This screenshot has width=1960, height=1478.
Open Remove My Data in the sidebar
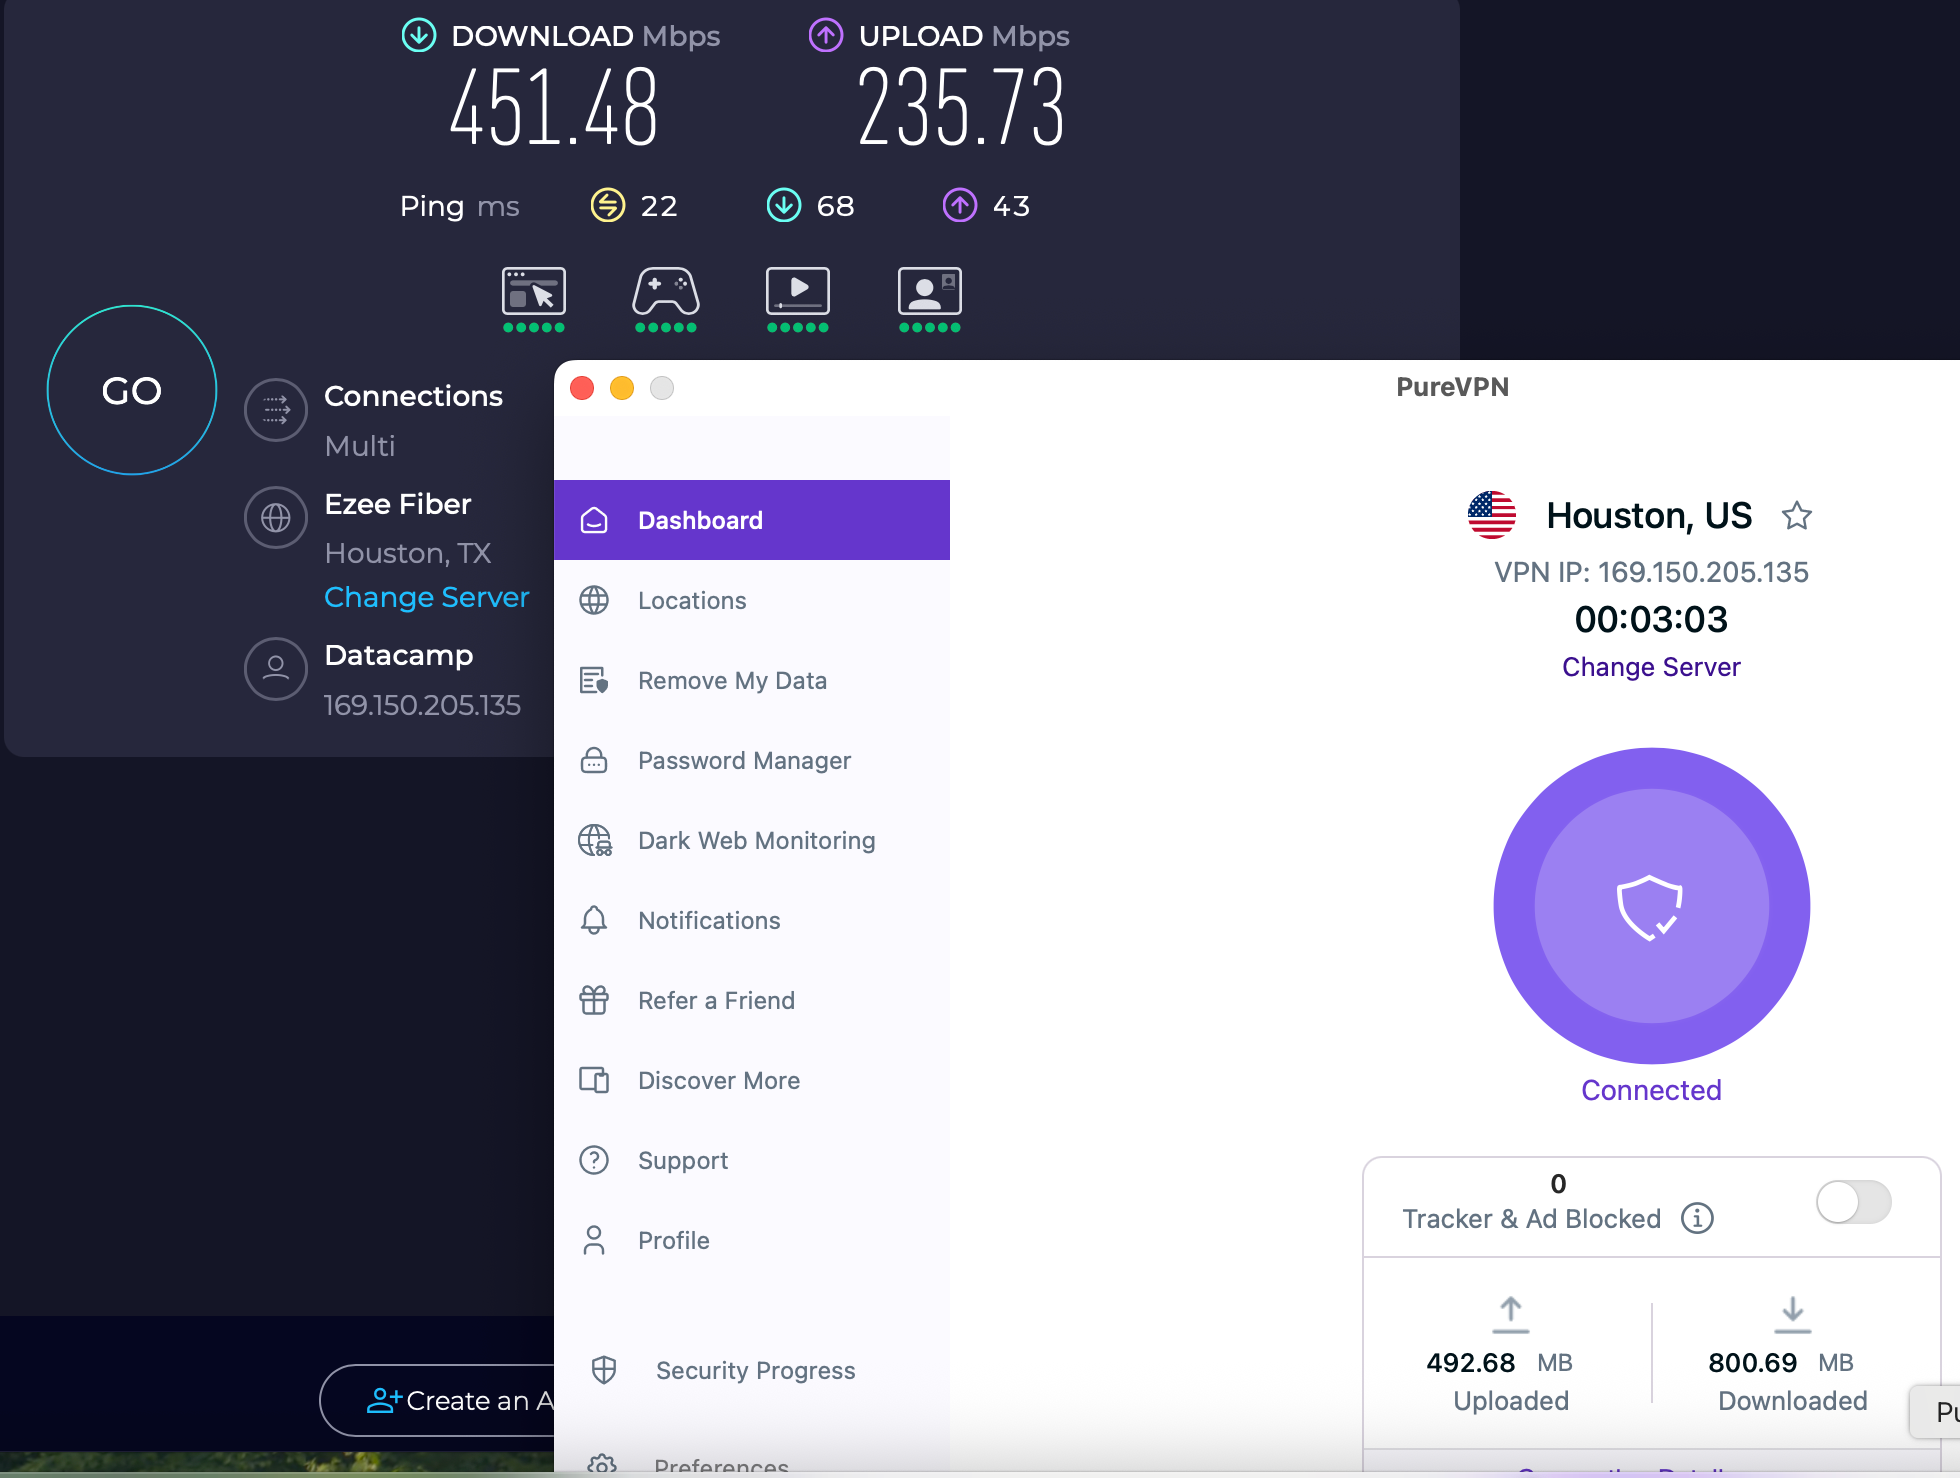tap(752, 680)
